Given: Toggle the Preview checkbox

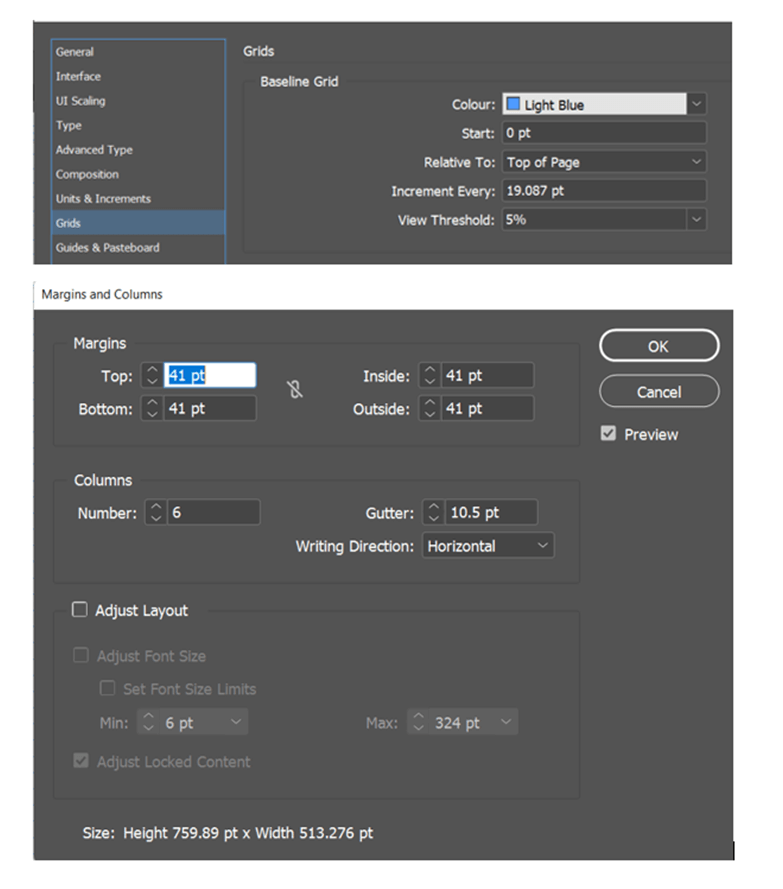Looking at the screenshot, I should point(608,434).
